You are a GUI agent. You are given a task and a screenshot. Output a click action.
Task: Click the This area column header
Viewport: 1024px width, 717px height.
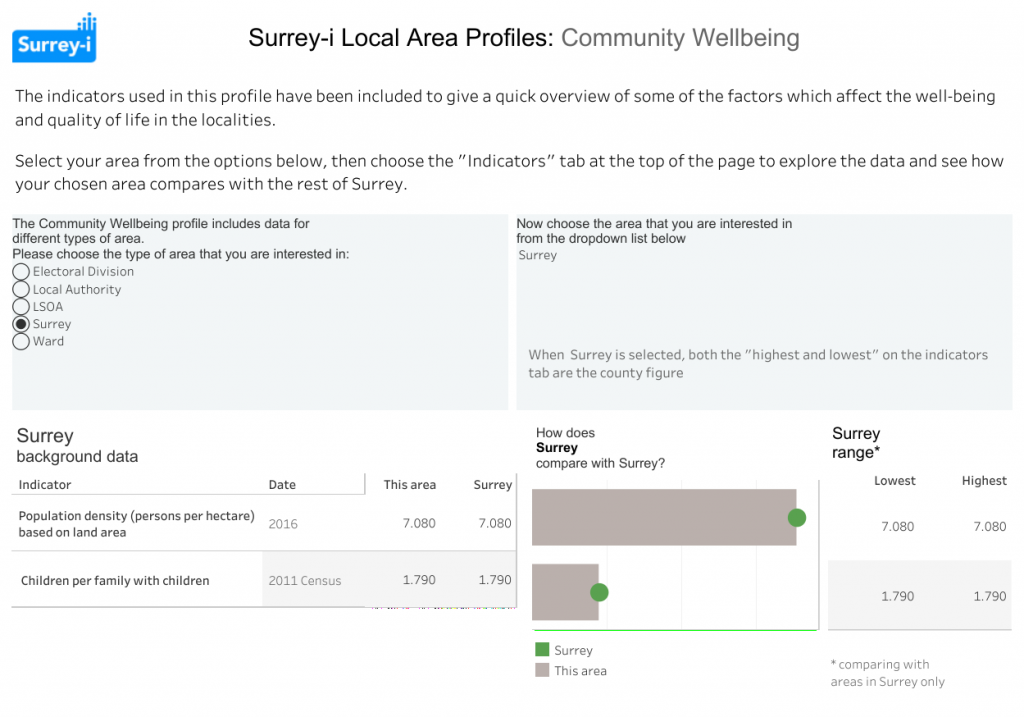coord(409,485)
